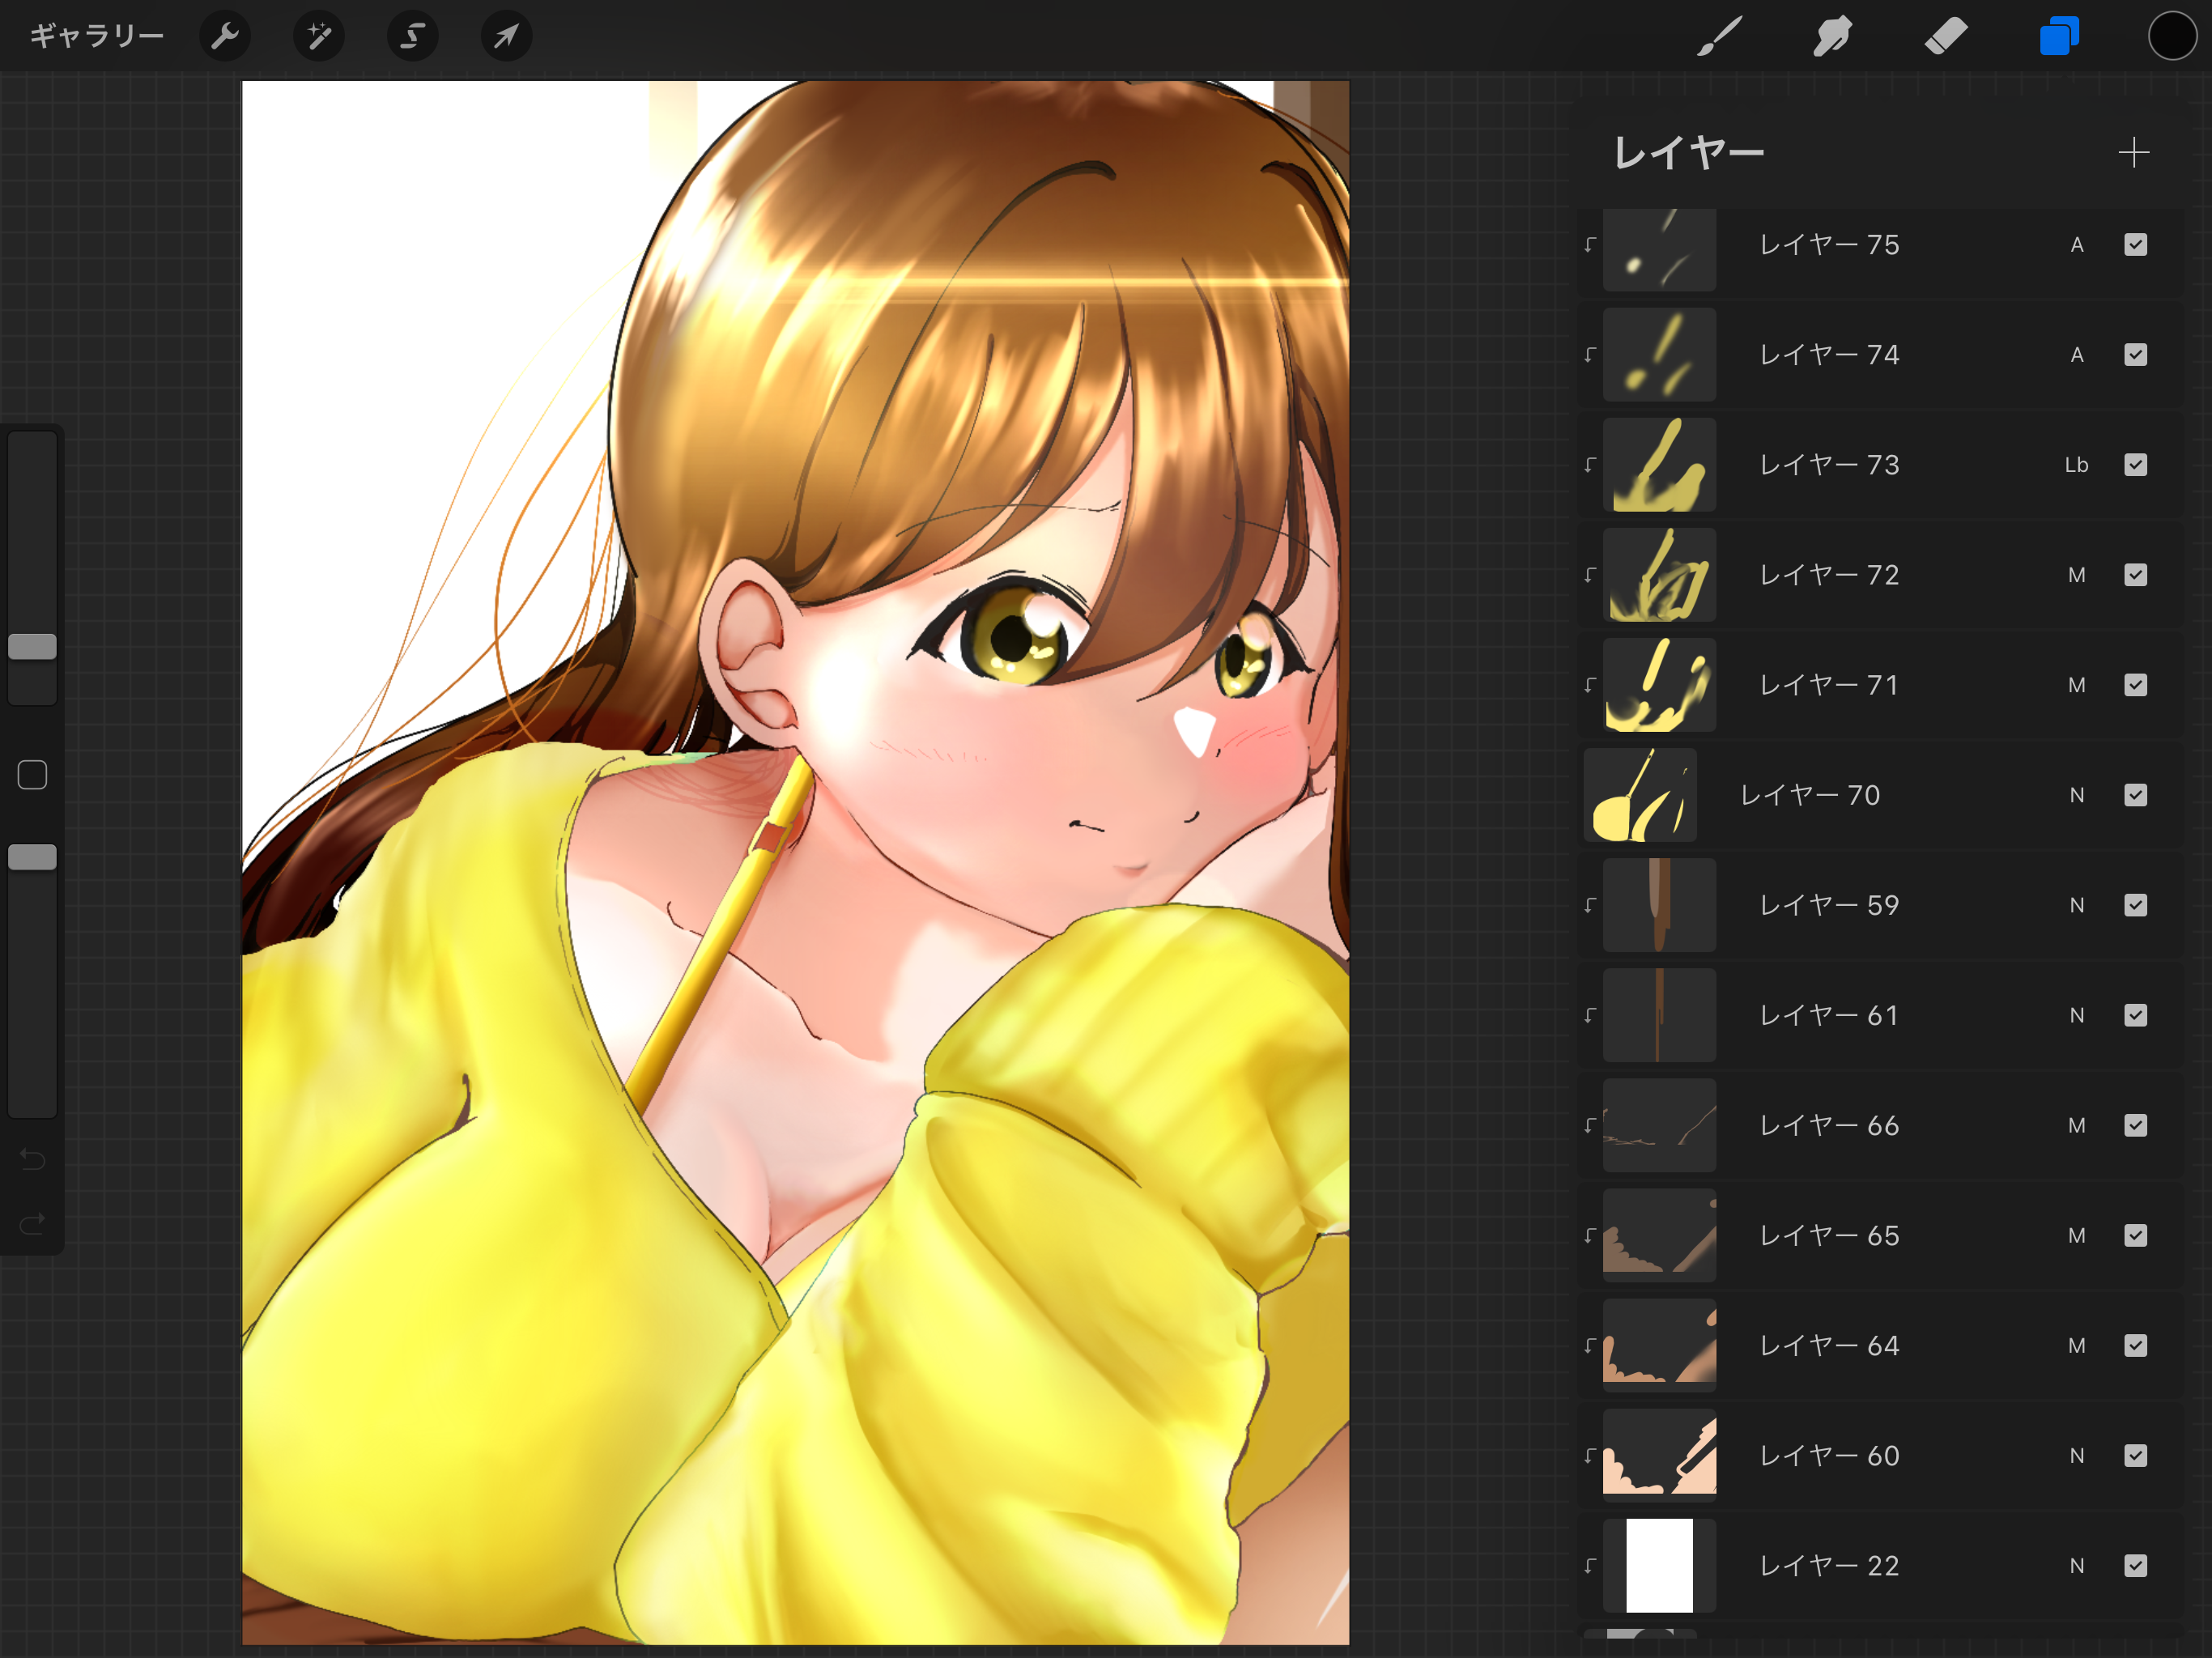This screenshot has width=2212, height=1658.
Task: Open blend mode N of レイヤー 59
Action: pyautogui.click(x=2077, y=905)
